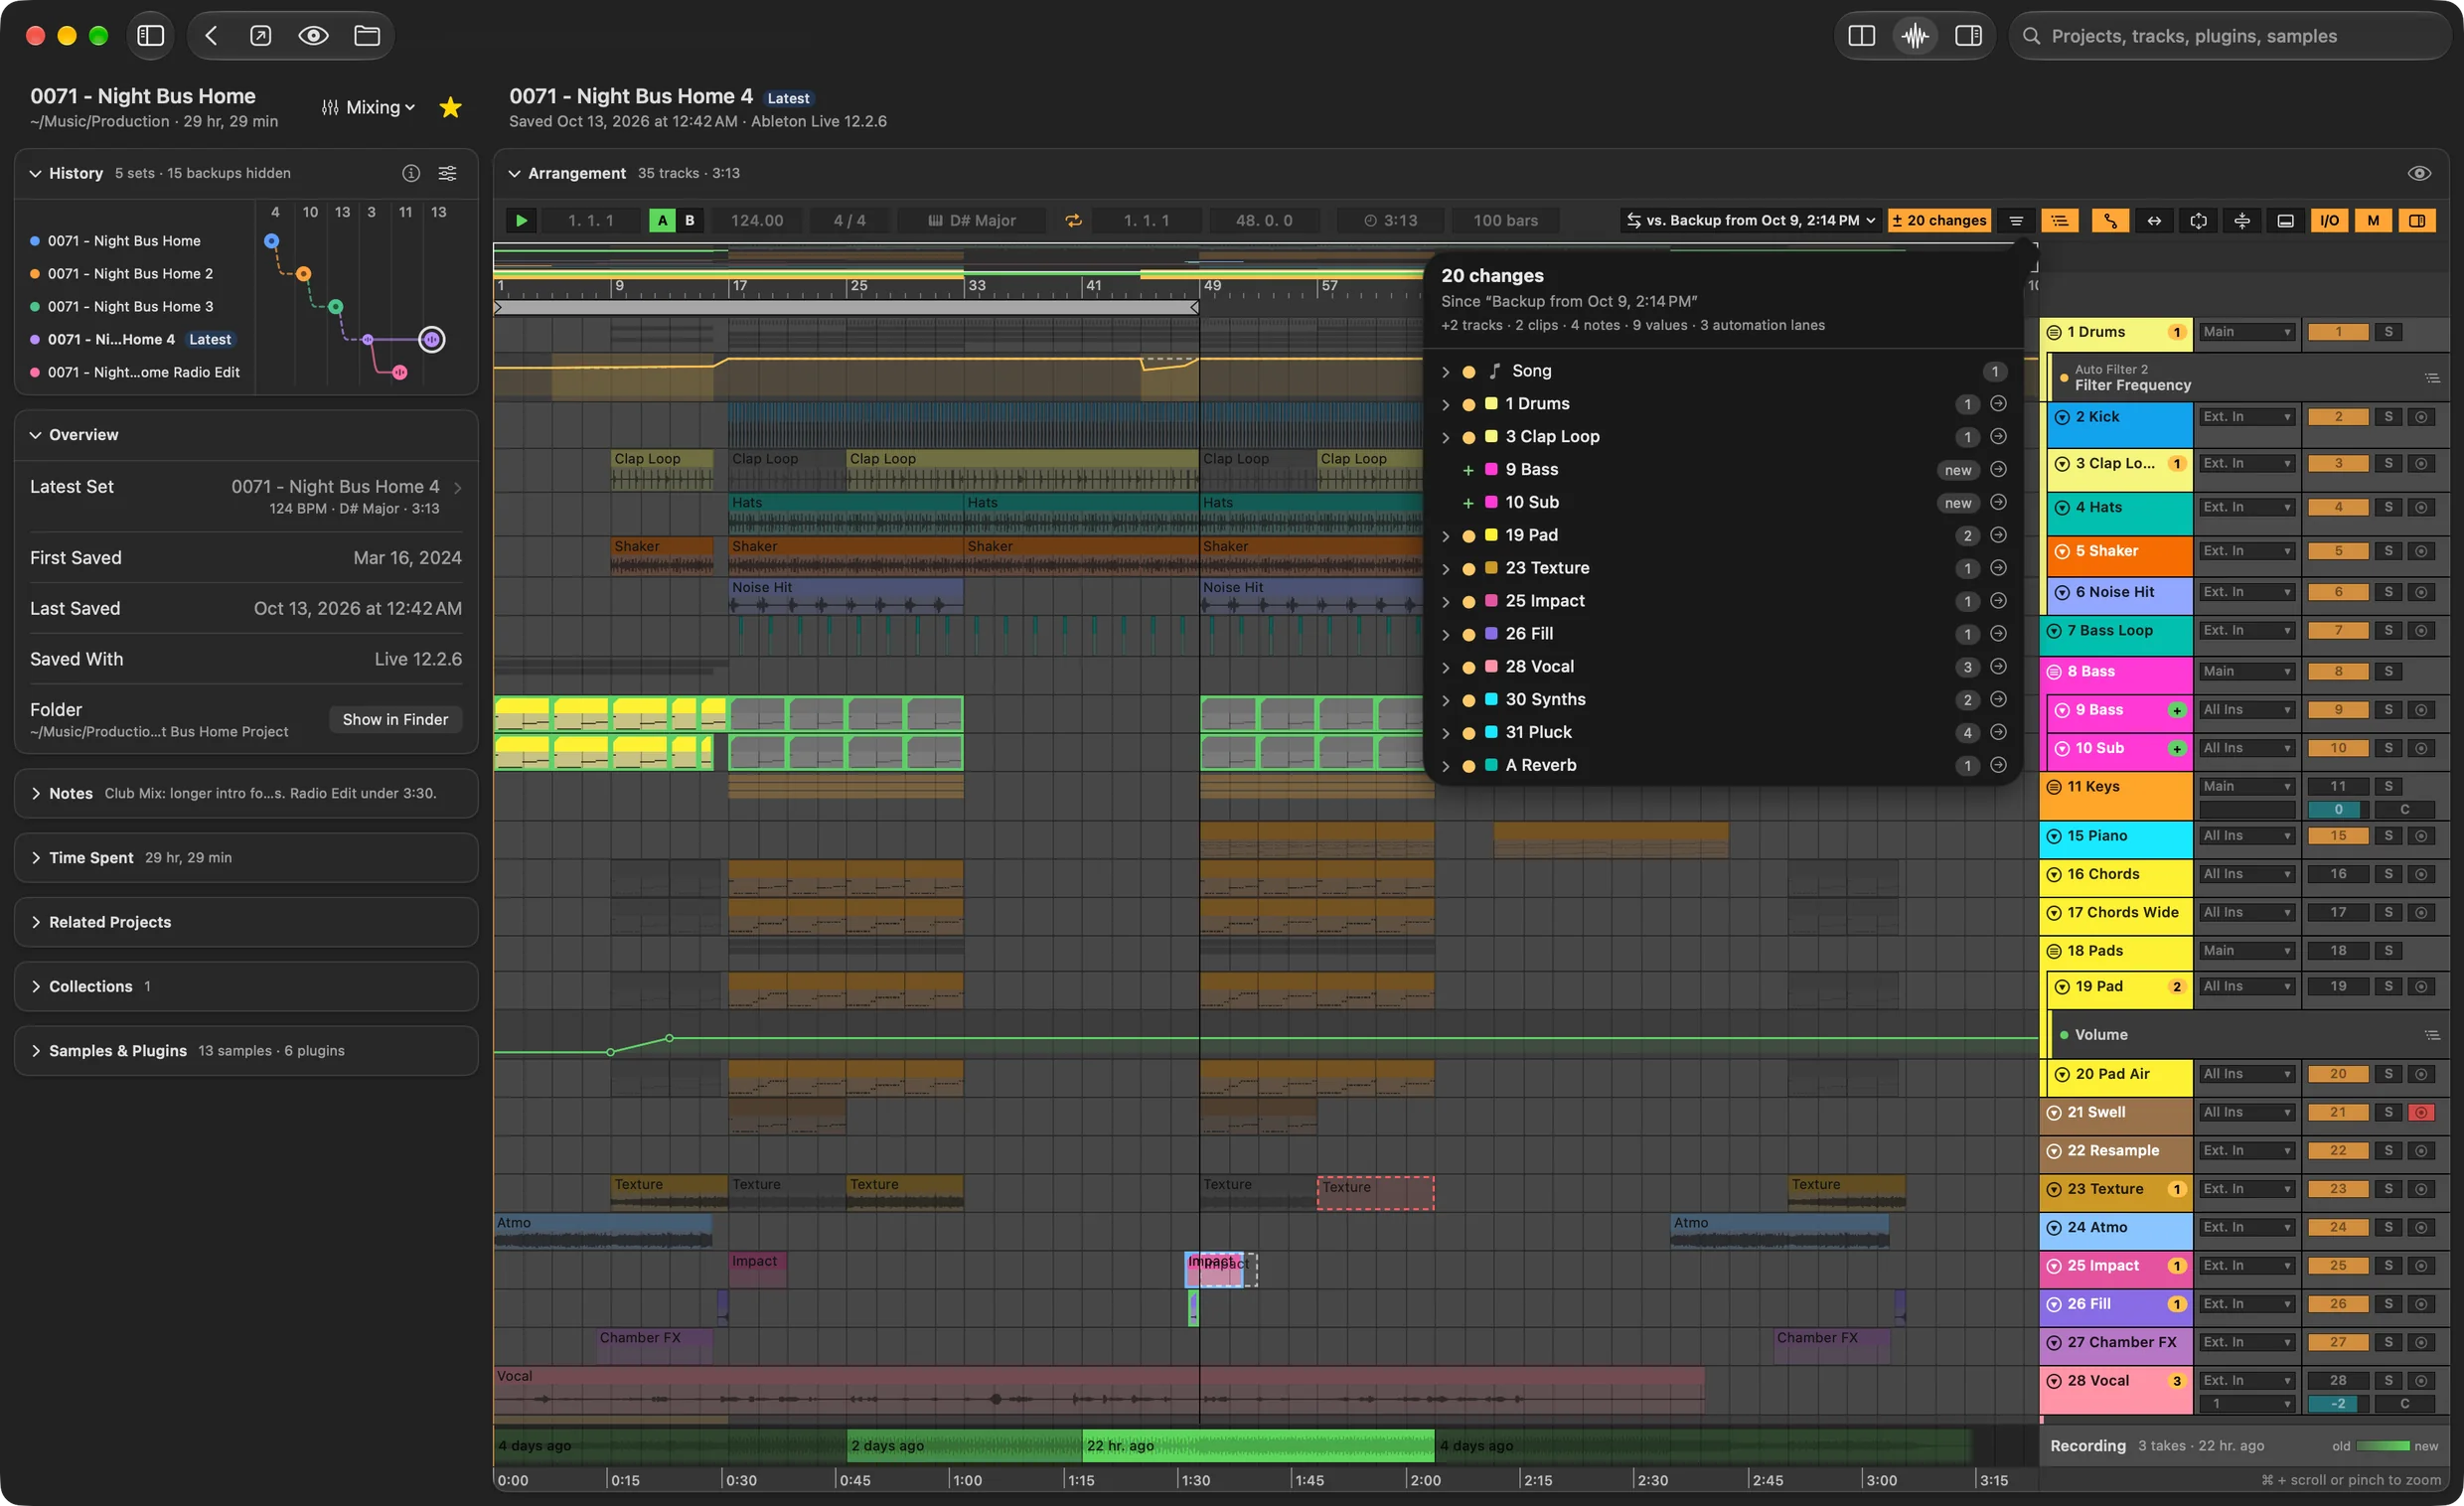The width and height of the screenshot is (2464, 1506).
Task: Open the project folder icon in top toolbar
Action: coord(367,36)
